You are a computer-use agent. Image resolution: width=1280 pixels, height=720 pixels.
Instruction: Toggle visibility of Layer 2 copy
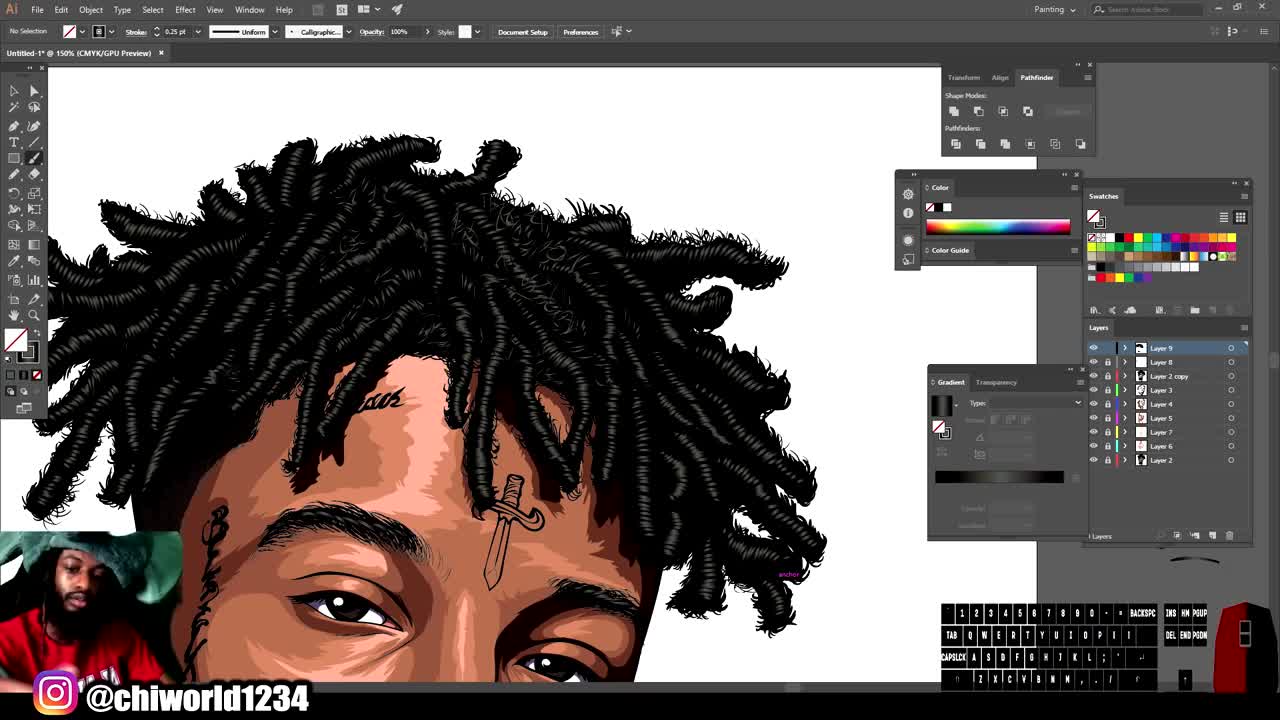pos(1093,376)
